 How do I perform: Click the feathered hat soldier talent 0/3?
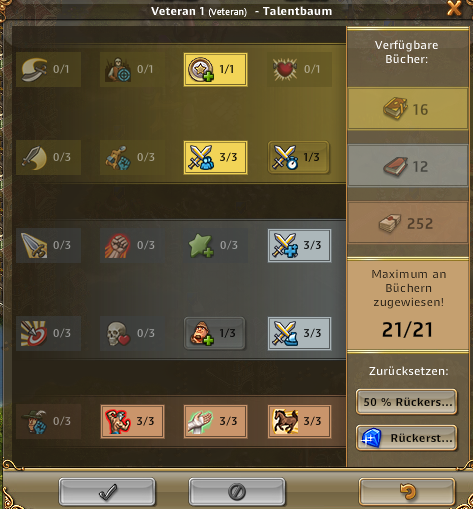pyautogui.click(x=48, y=421)
